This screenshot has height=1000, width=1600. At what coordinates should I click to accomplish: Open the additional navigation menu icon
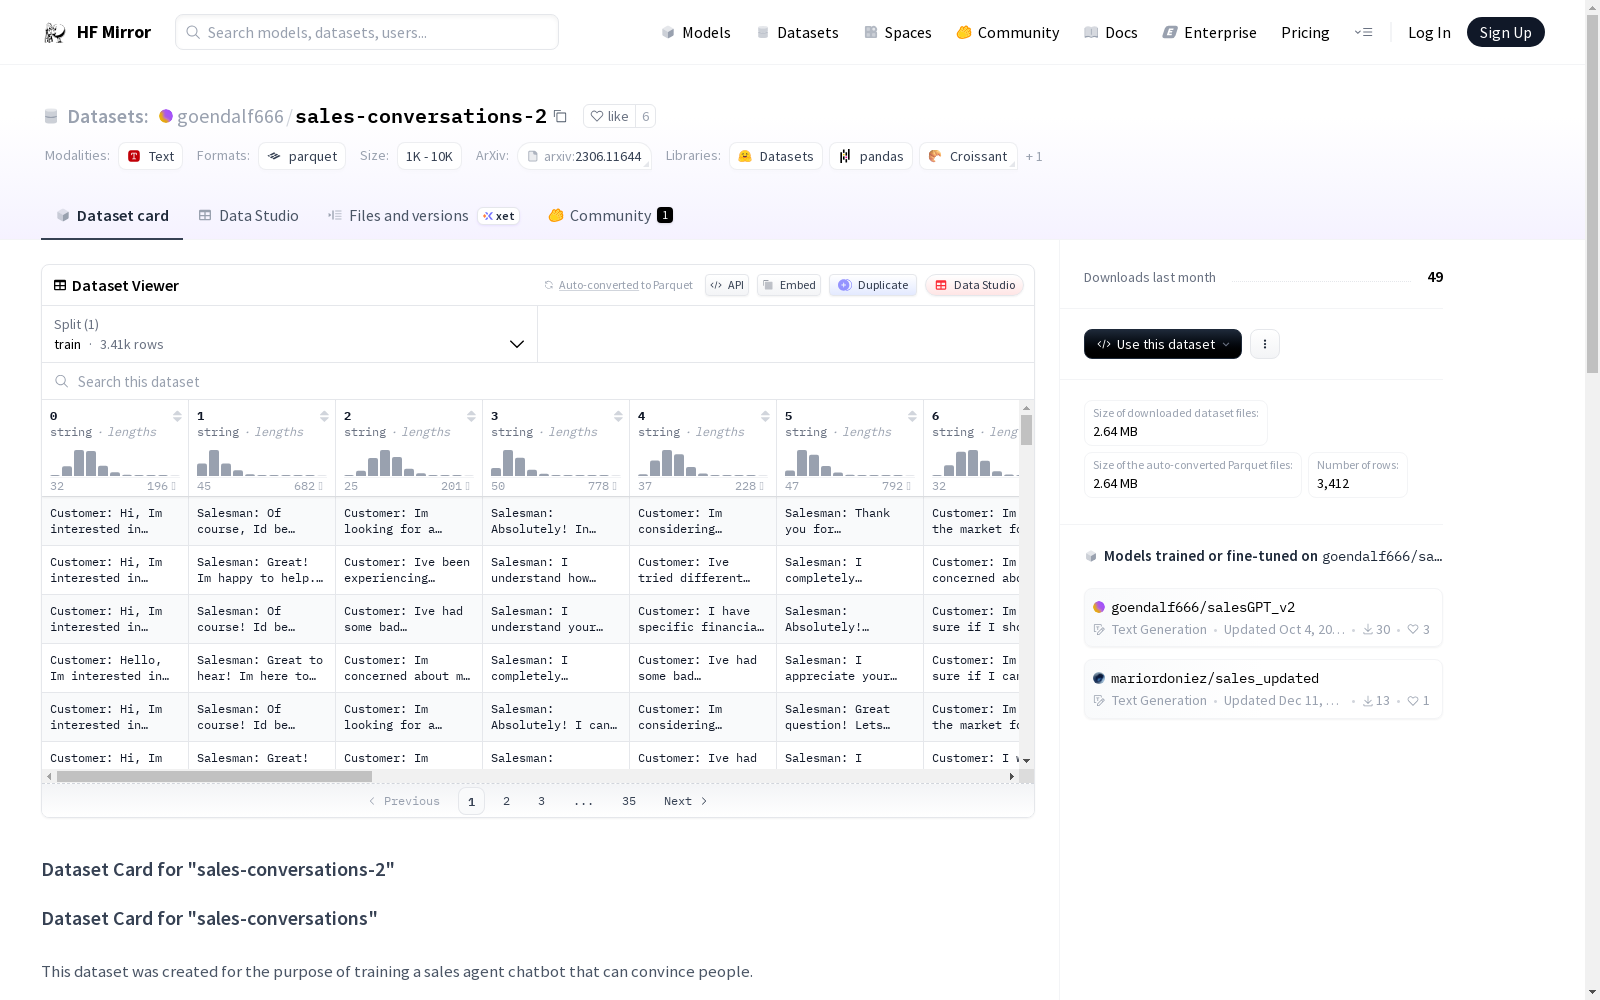(1363, 32)
